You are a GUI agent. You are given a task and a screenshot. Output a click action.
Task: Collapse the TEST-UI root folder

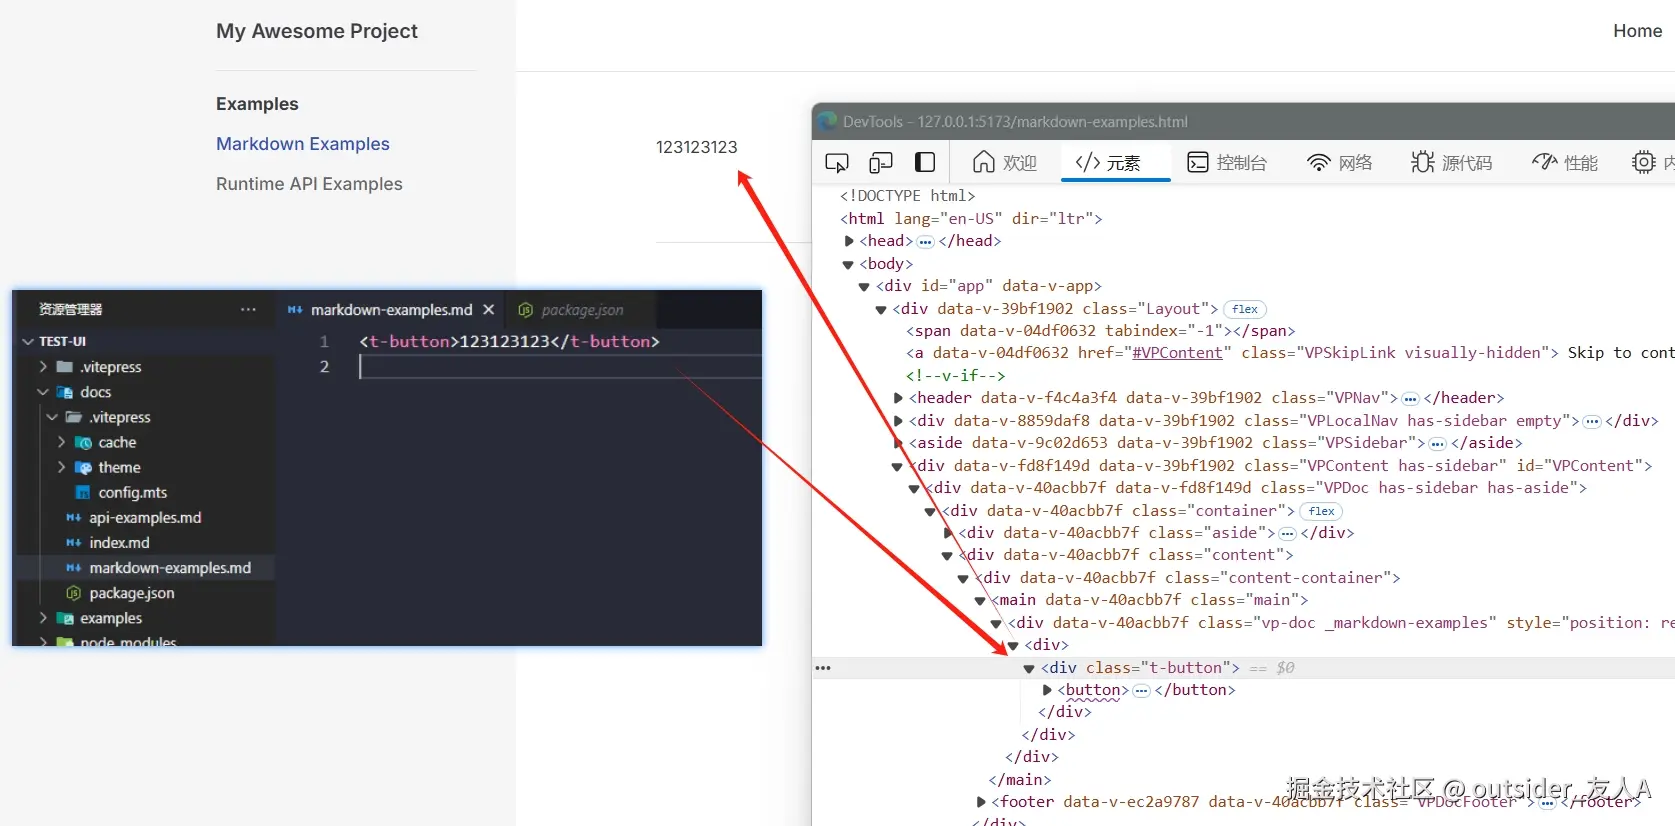click(x=28, y=342)
